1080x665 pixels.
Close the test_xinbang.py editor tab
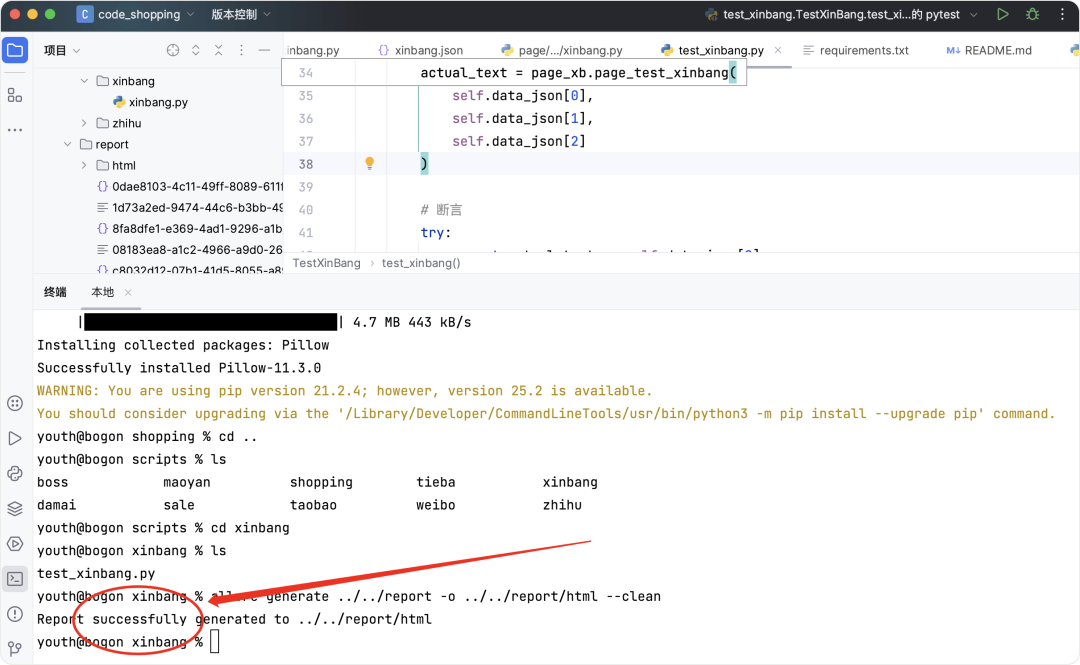(778, 50)
